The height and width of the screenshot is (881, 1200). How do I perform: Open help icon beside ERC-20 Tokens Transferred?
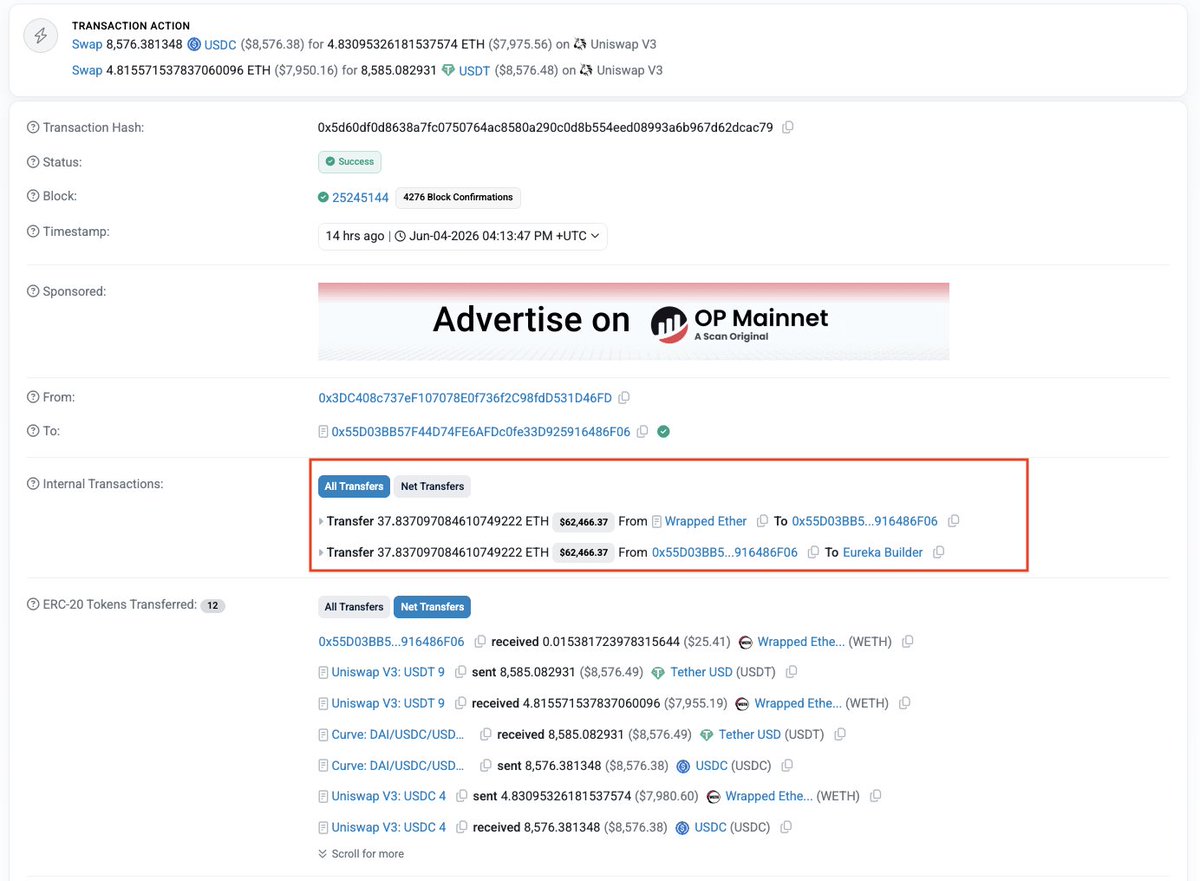(33, 605)
